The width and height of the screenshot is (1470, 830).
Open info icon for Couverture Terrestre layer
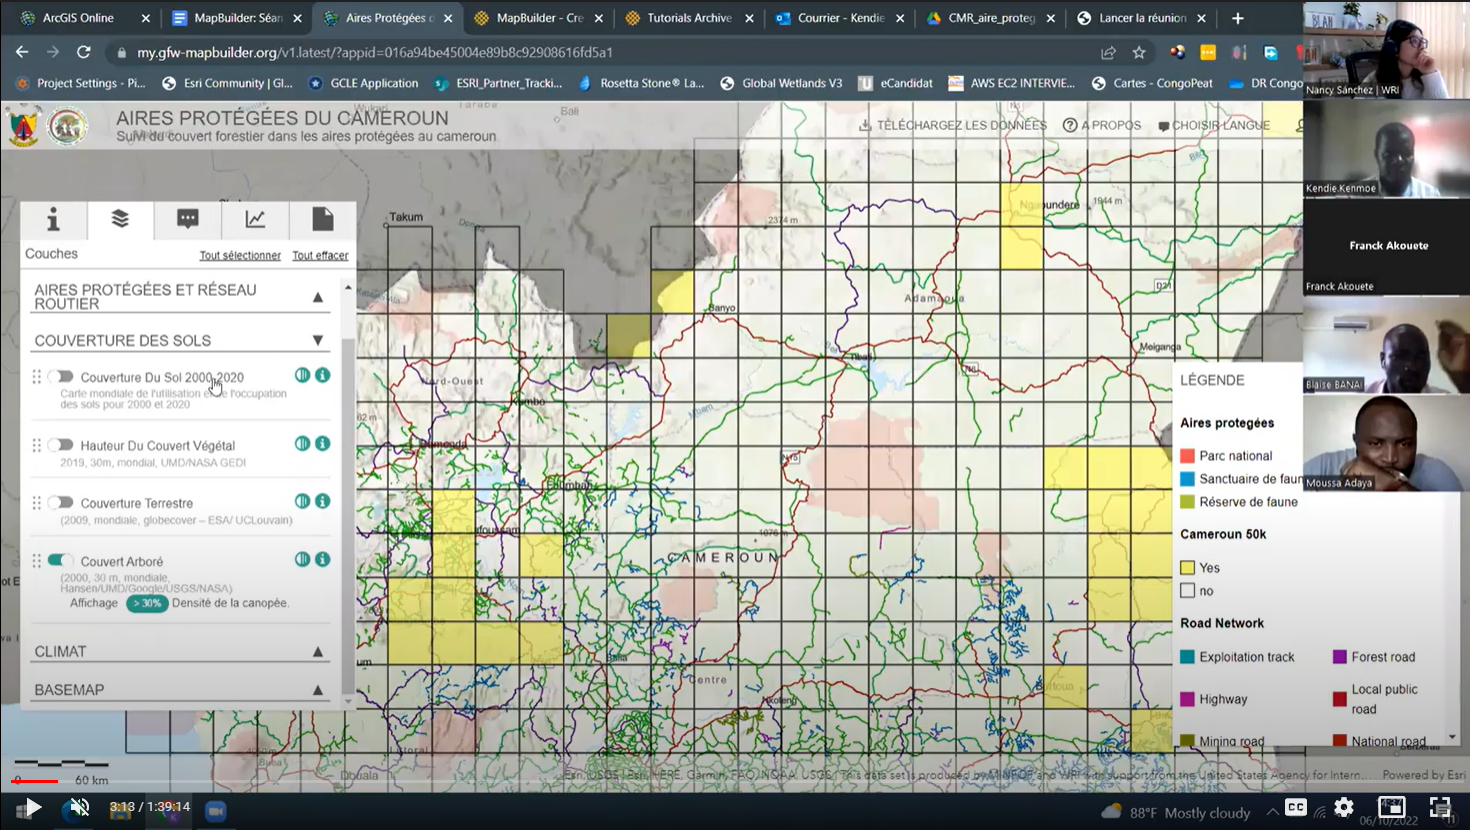(x=321, y=500)
